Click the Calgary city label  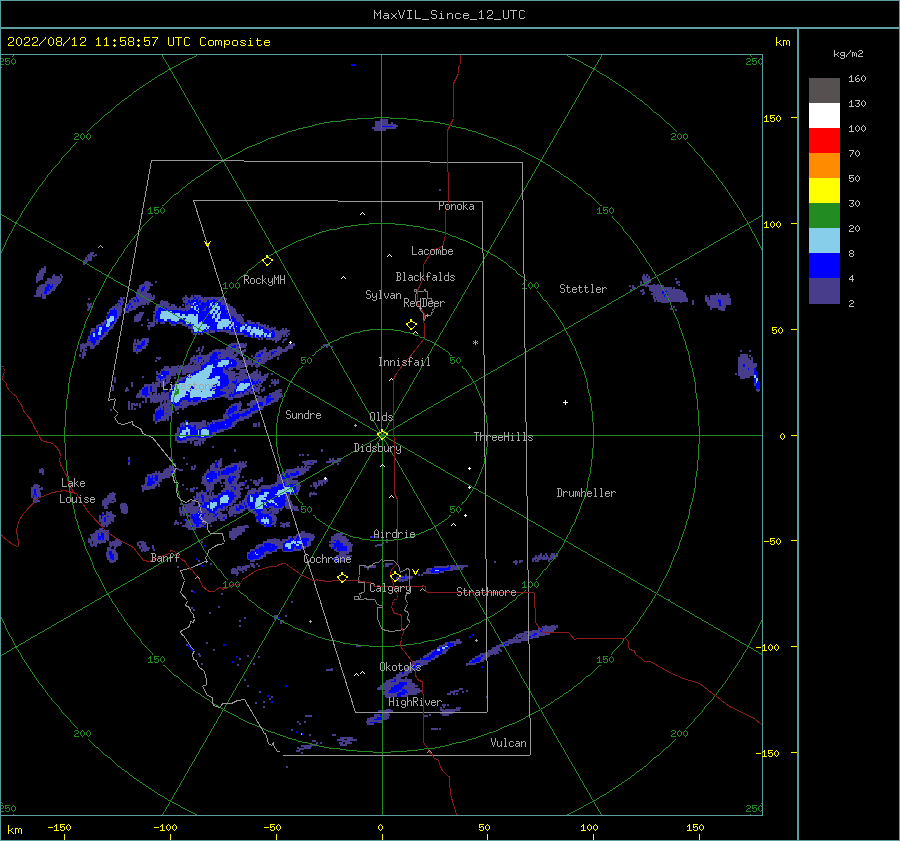390,588
